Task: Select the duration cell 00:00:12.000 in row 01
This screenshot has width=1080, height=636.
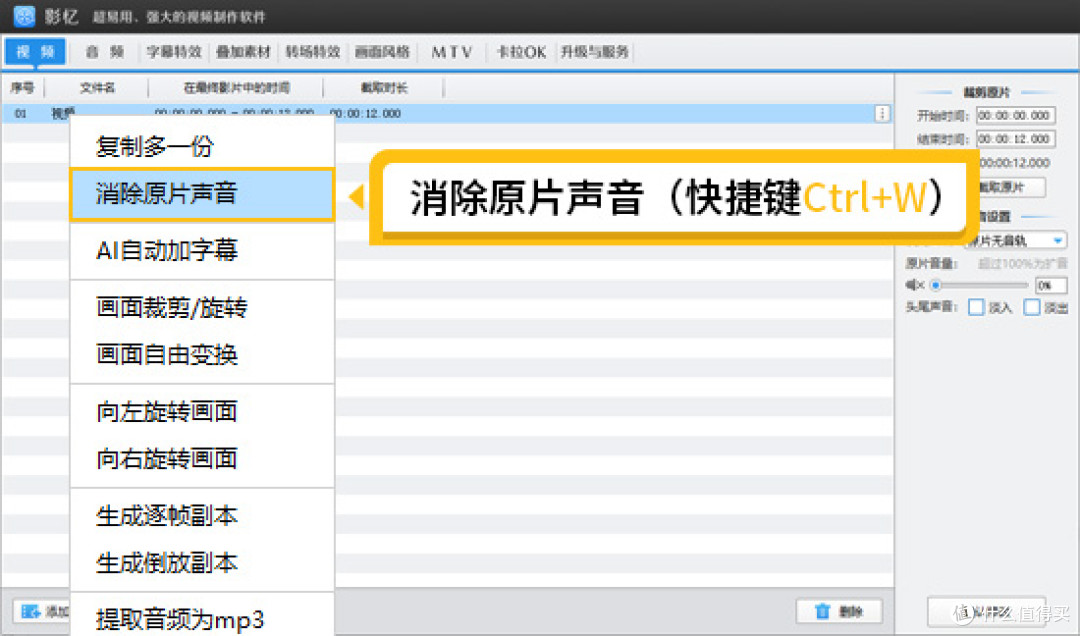Action: [366, 114]
